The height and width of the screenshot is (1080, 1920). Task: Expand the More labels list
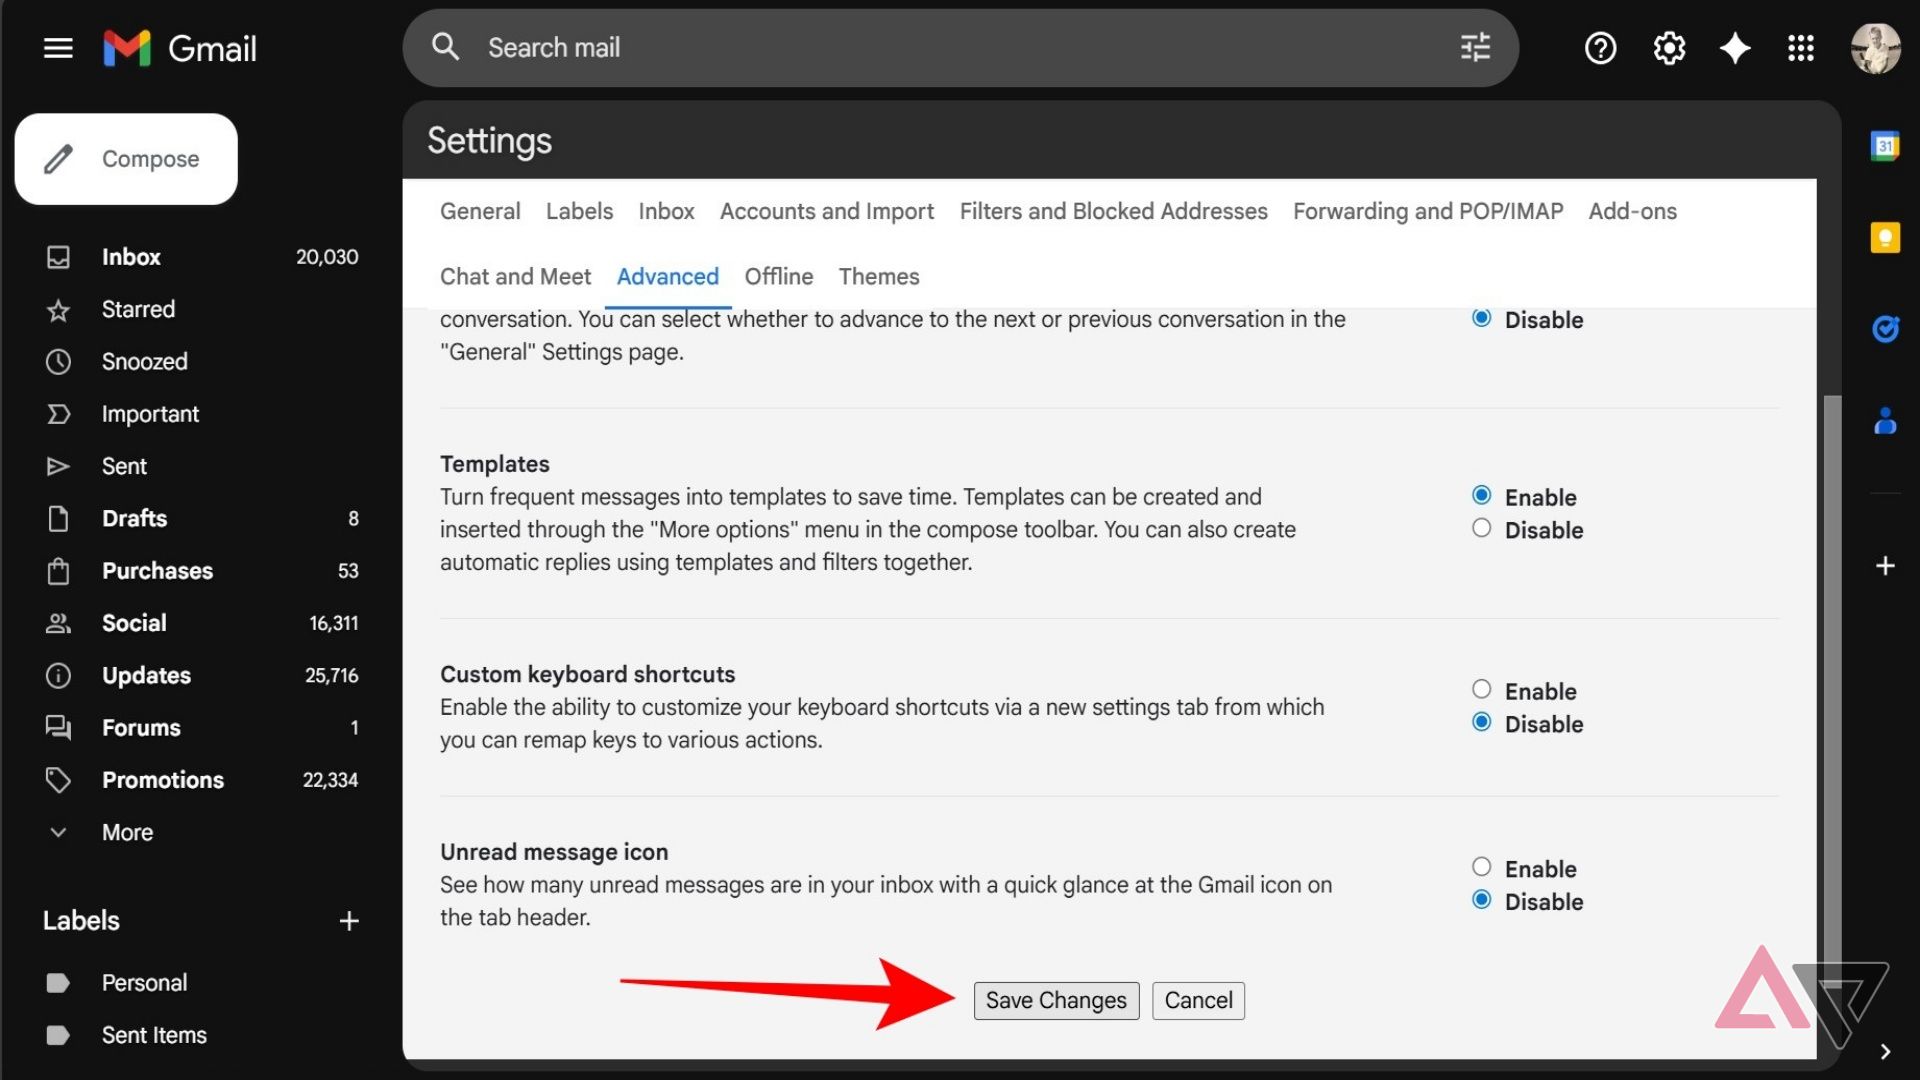click(x=127, y=832)
